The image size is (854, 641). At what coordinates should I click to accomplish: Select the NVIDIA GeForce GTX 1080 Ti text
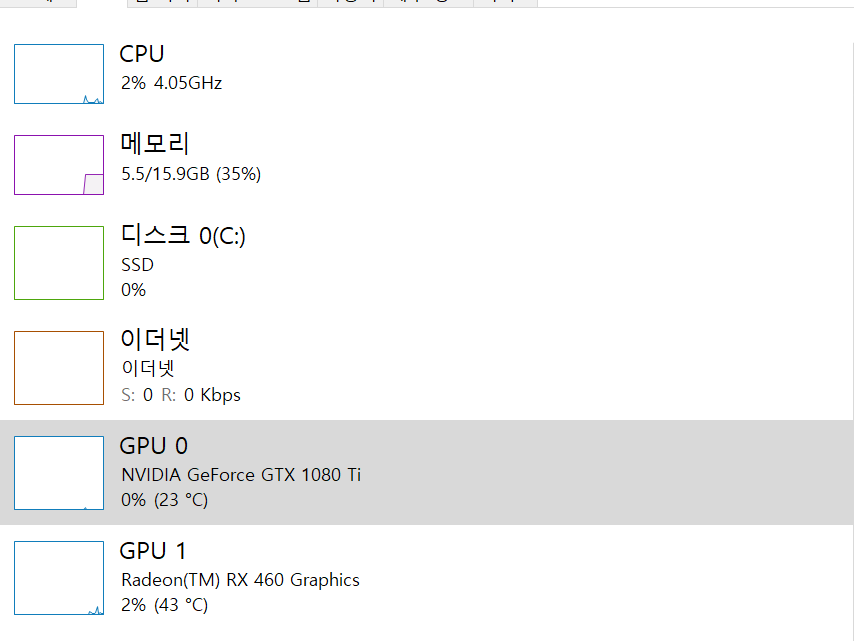pyautogui.click(x=241, y=475)
